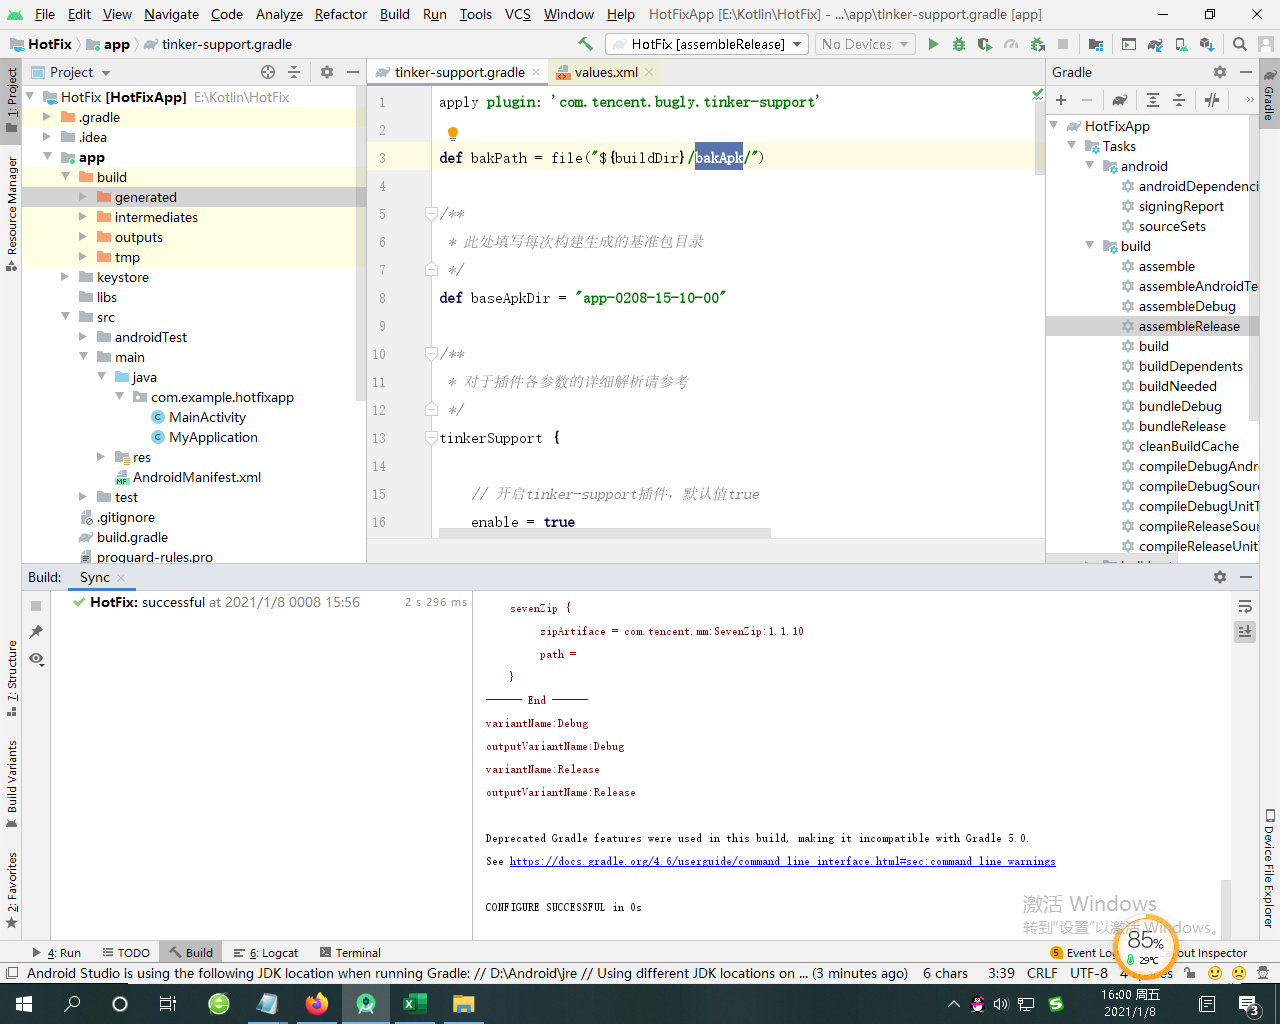
Task: Close the tinker-support.gradle tab
Action: pos(536,72)
